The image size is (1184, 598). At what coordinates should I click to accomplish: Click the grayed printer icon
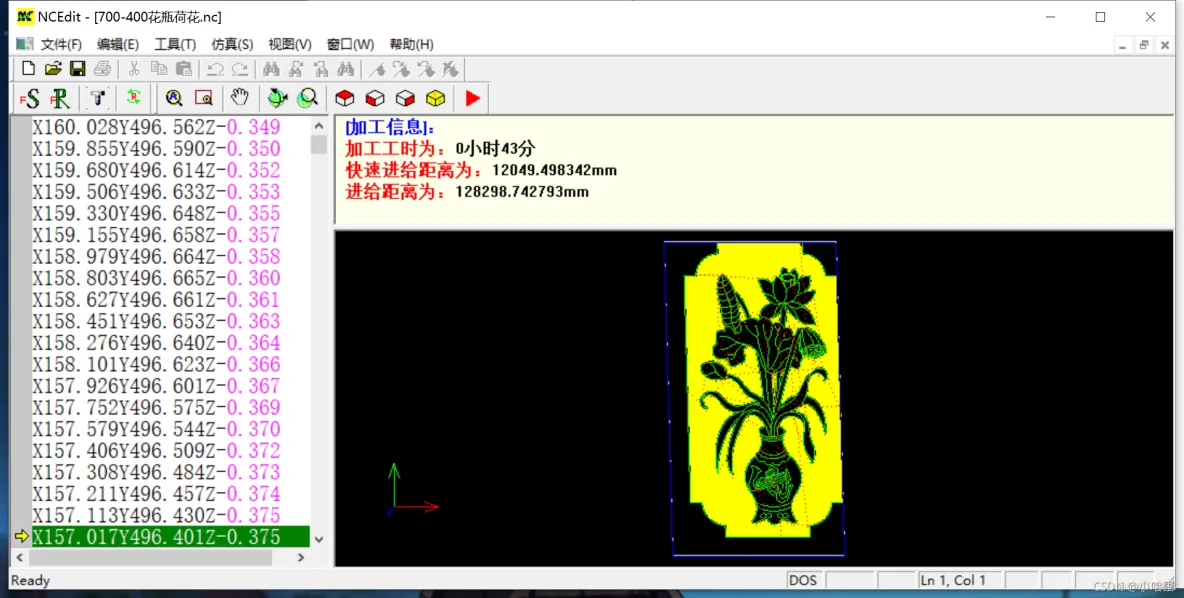[102, 69]
